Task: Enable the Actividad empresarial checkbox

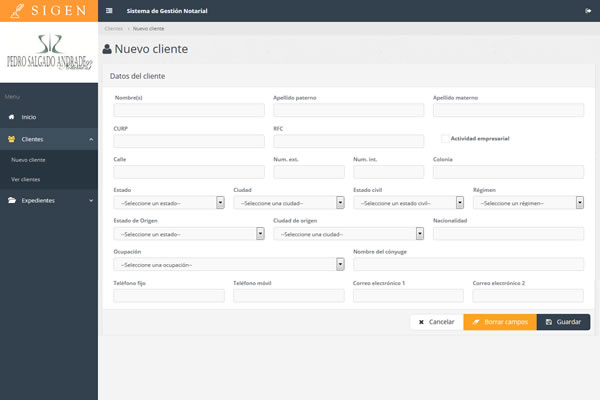Action: [445, 138]
